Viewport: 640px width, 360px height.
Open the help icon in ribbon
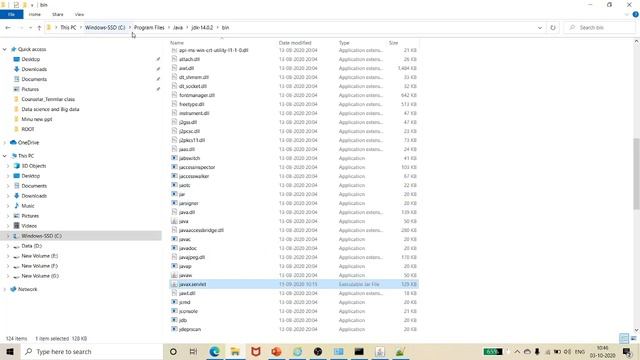[635, 14]
